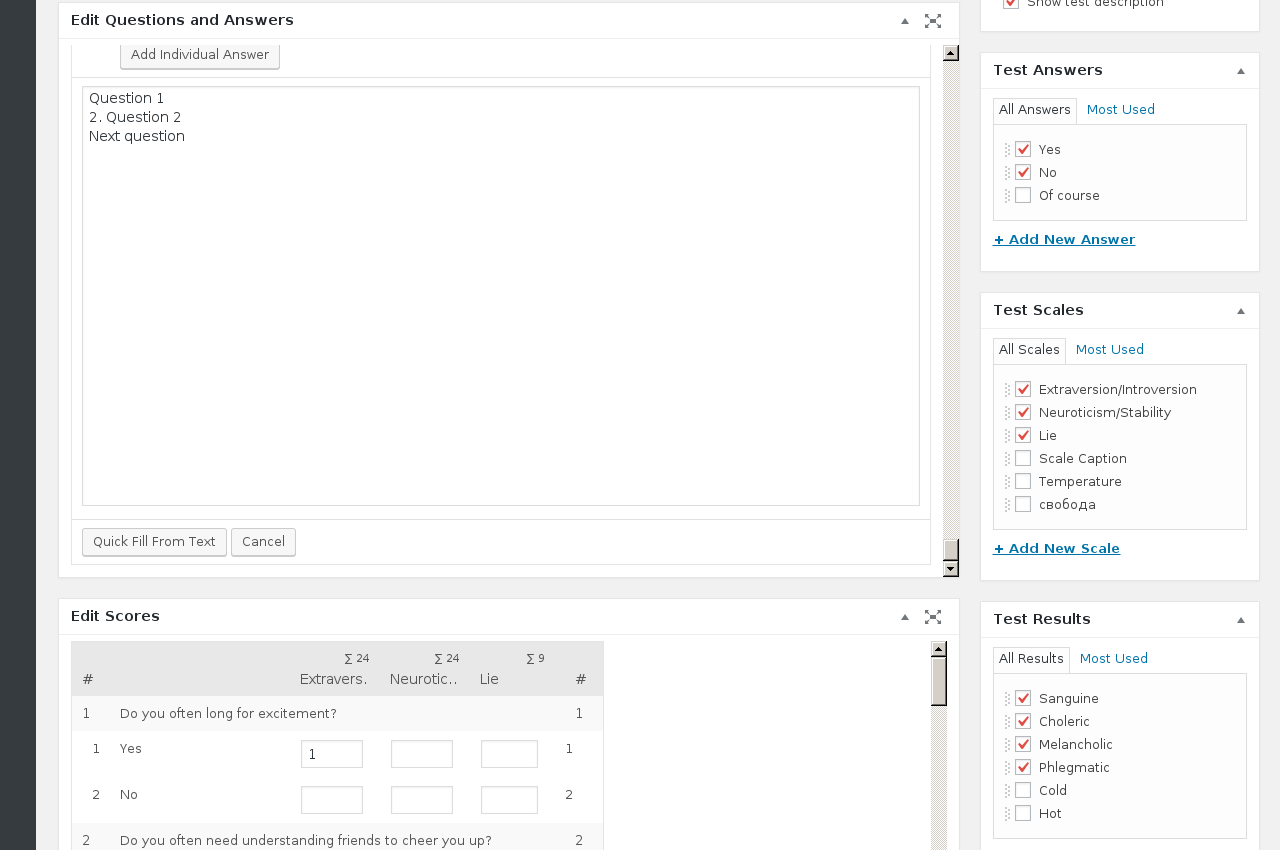Screen dimensions: 1280x850
Task: Click the drag handle beside Neuroticism/Stability
Action: tap(1007, 413)
